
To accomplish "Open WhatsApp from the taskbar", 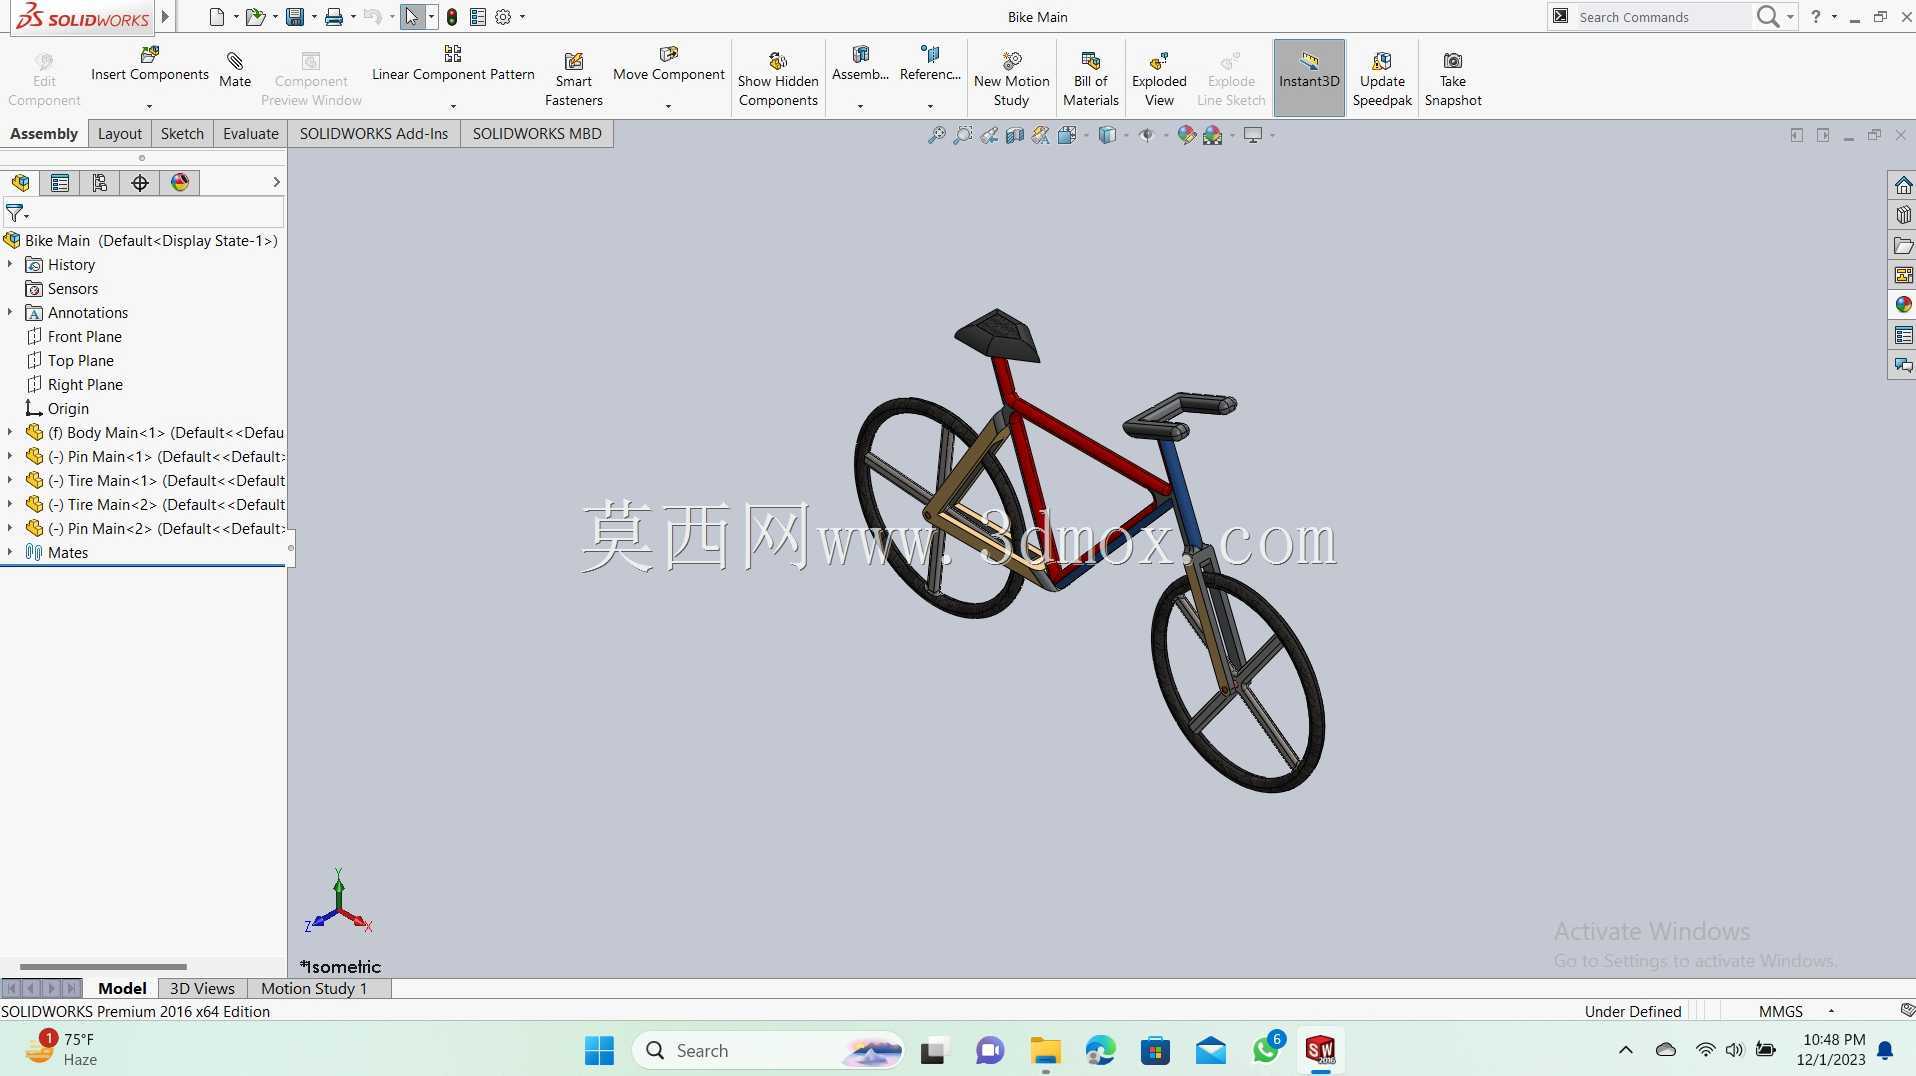I will tap(1266, 1050).
